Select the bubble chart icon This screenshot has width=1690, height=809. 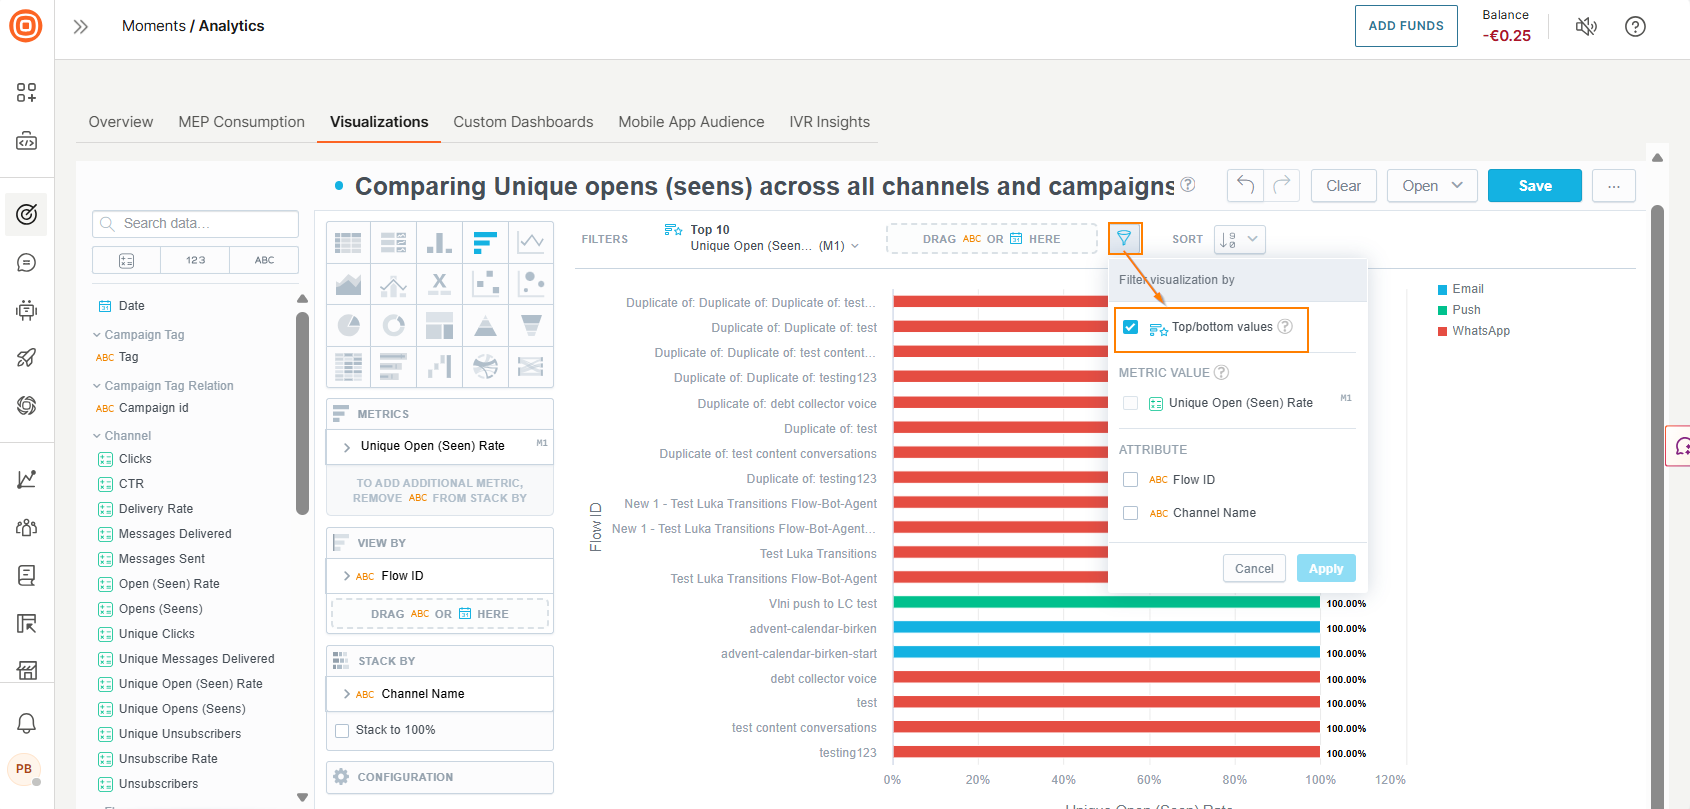(531, 284)
